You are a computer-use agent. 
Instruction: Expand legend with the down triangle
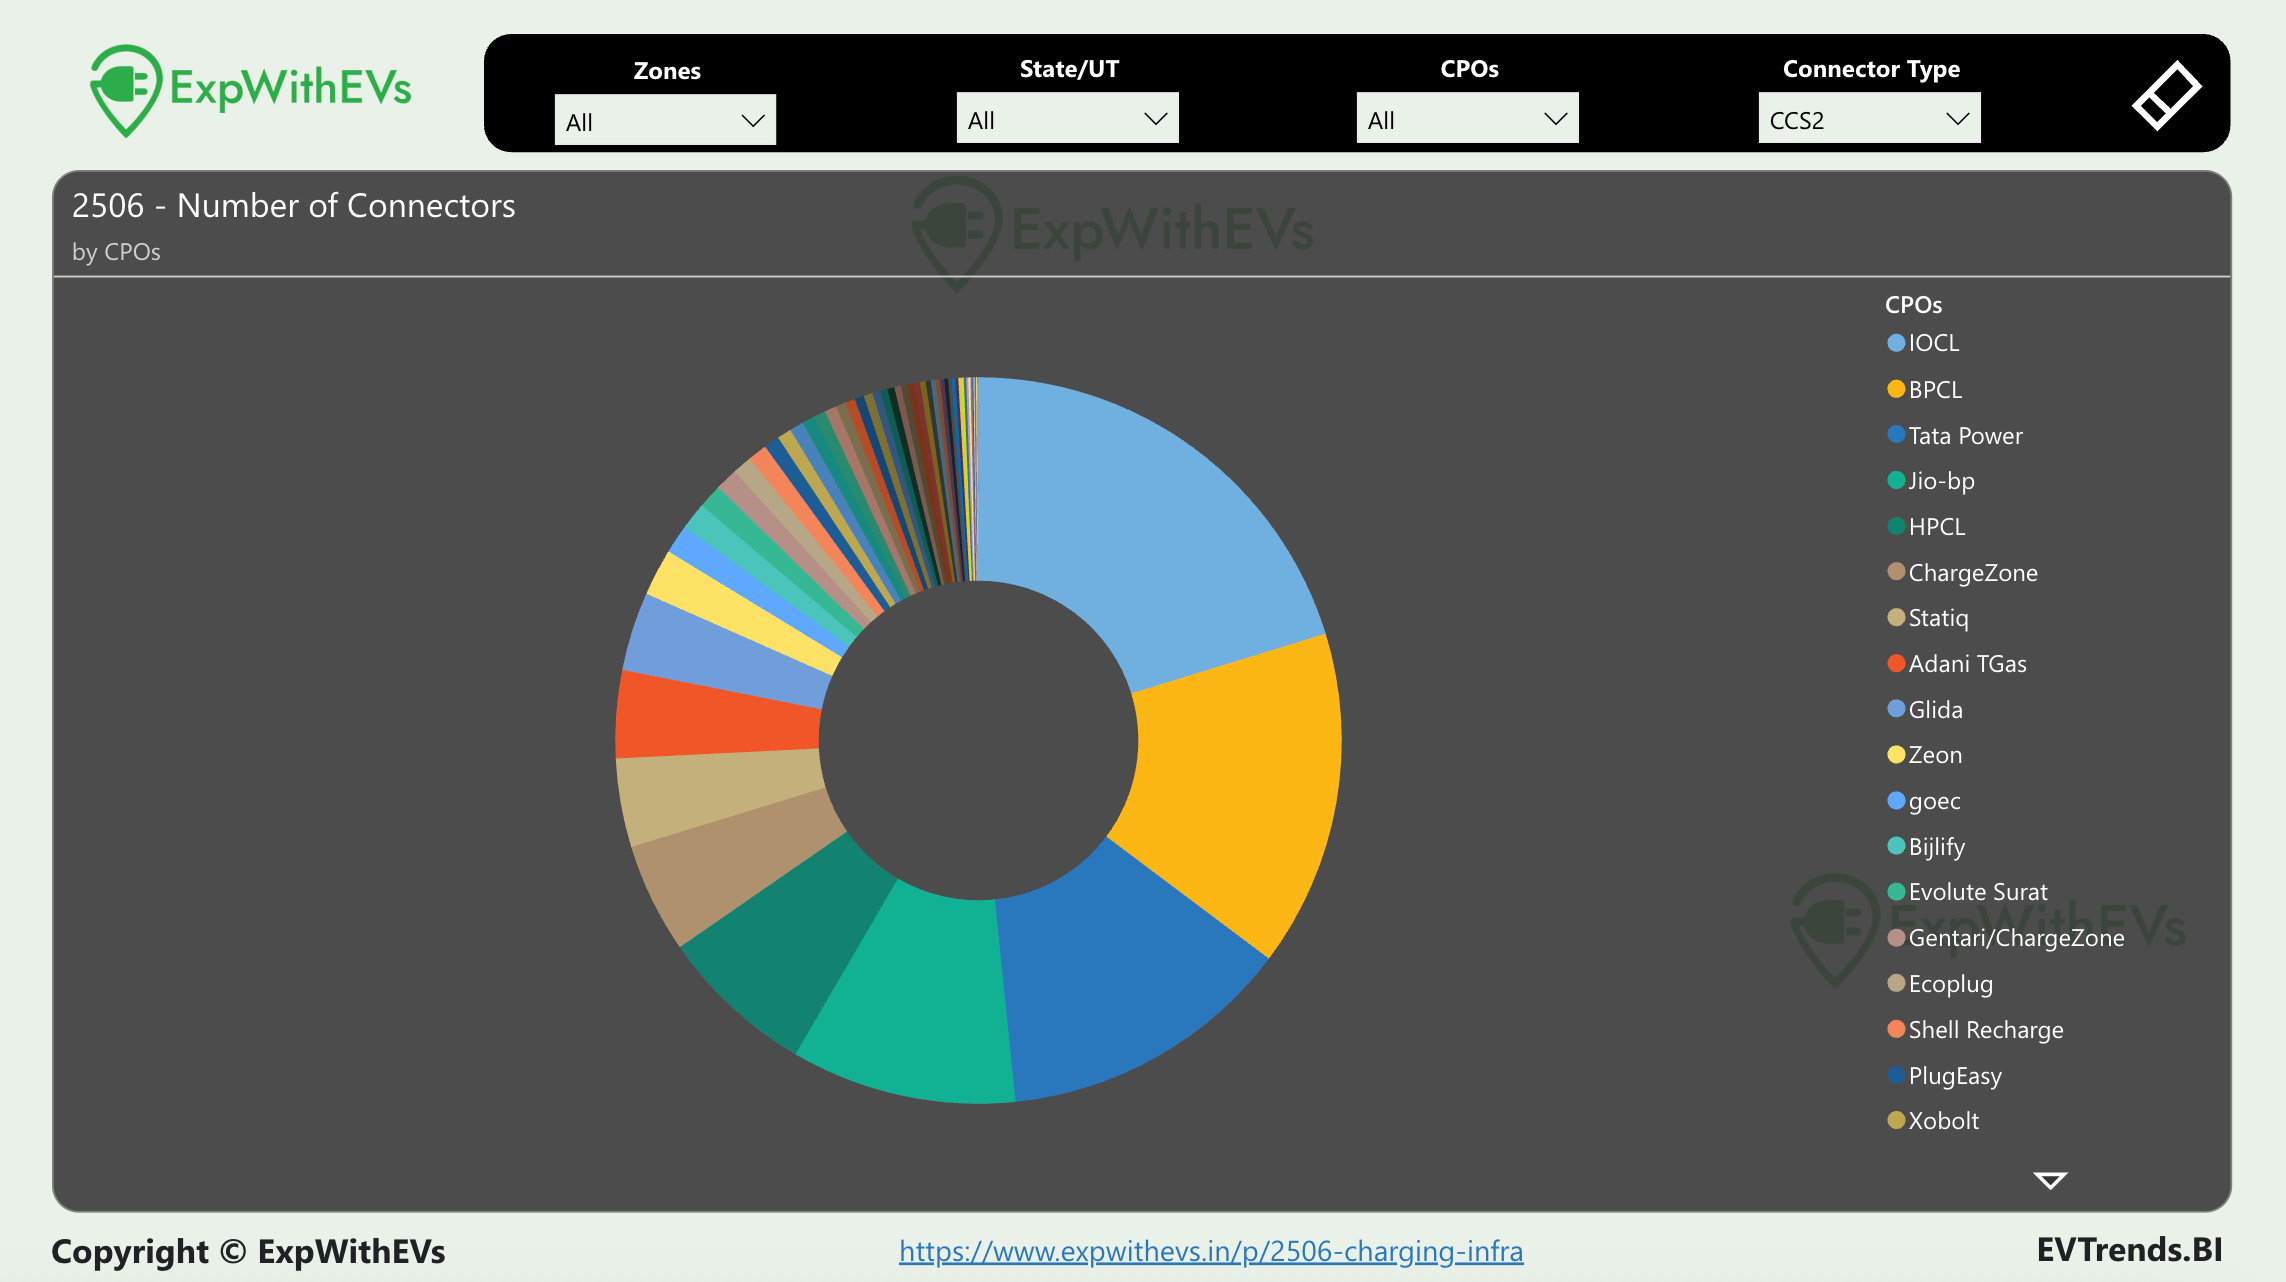pos(2050,1181)
